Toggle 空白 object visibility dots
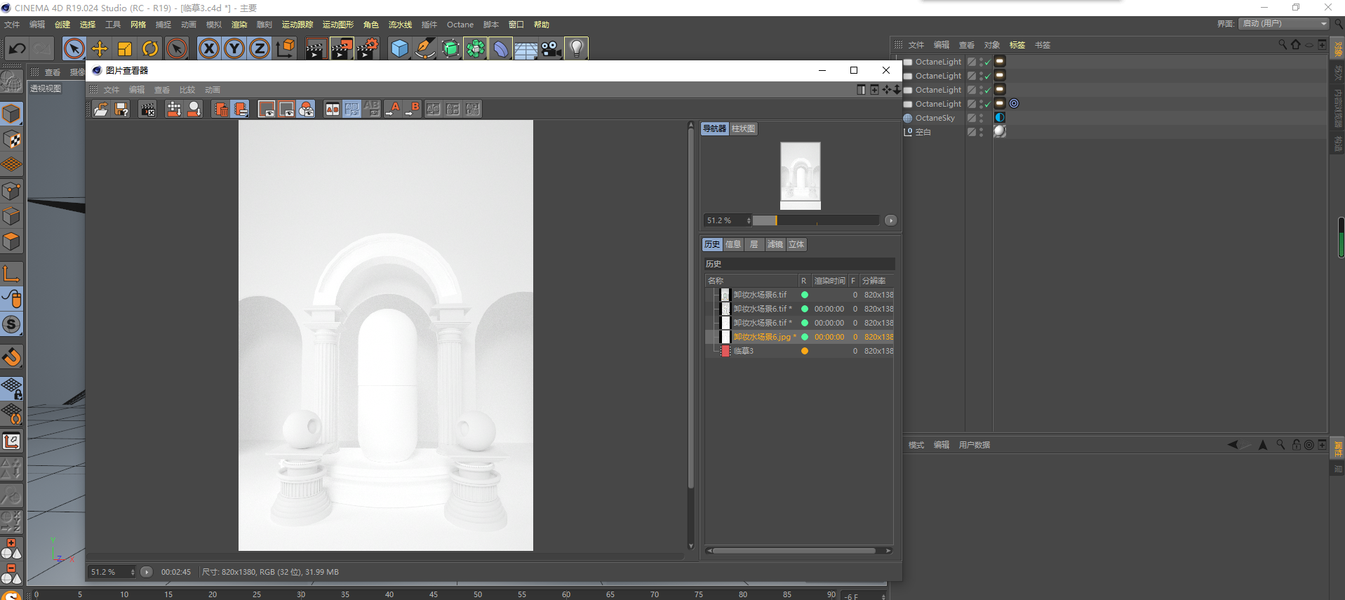1345x600 pixels. point(980,132)
